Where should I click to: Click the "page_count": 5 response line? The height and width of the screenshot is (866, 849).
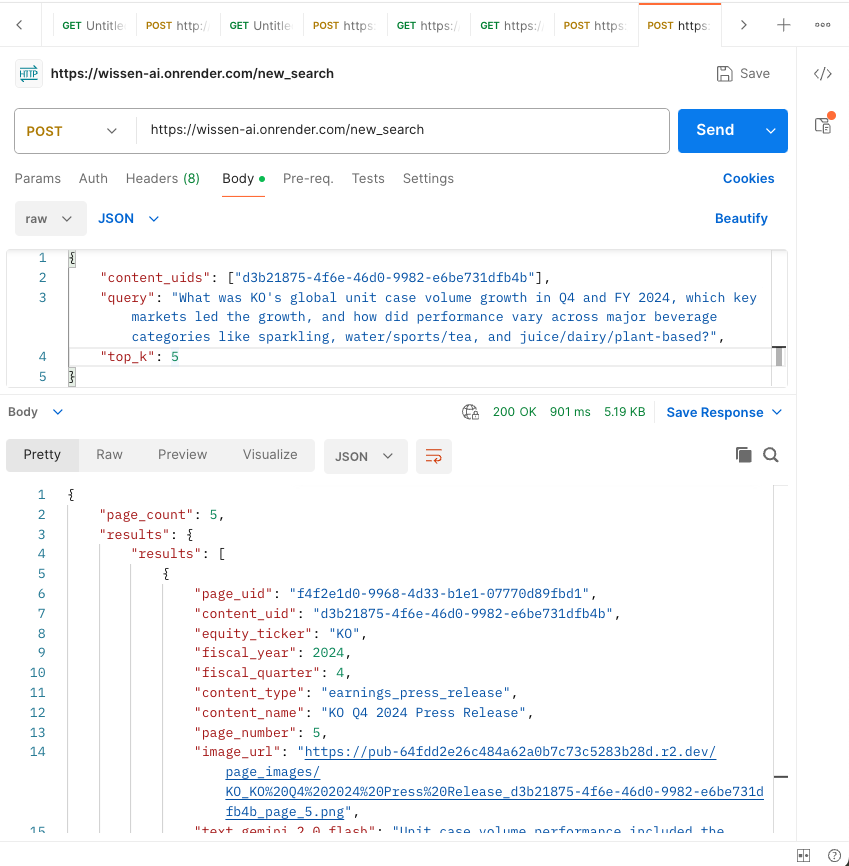click(161, 515)
